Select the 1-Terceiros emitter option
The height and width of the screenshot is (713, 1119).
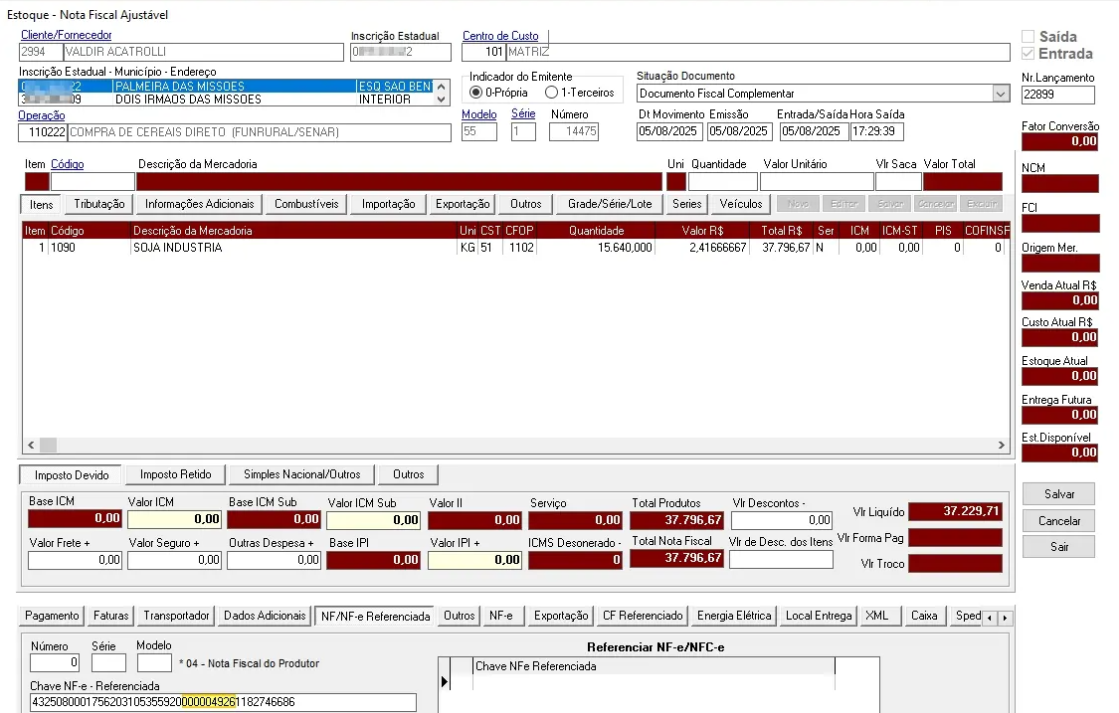(x=579, y=93)
